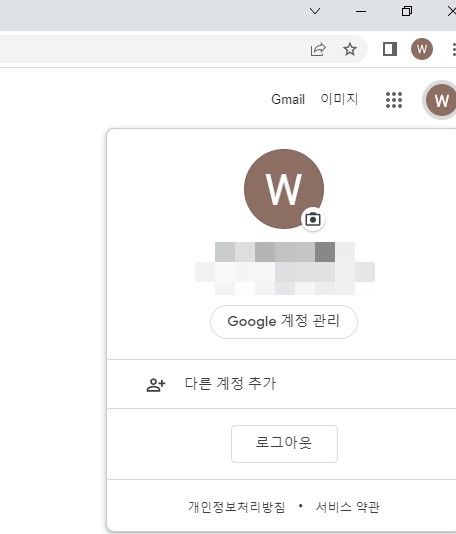Click the Google account avatar on the page

[440, 101]
